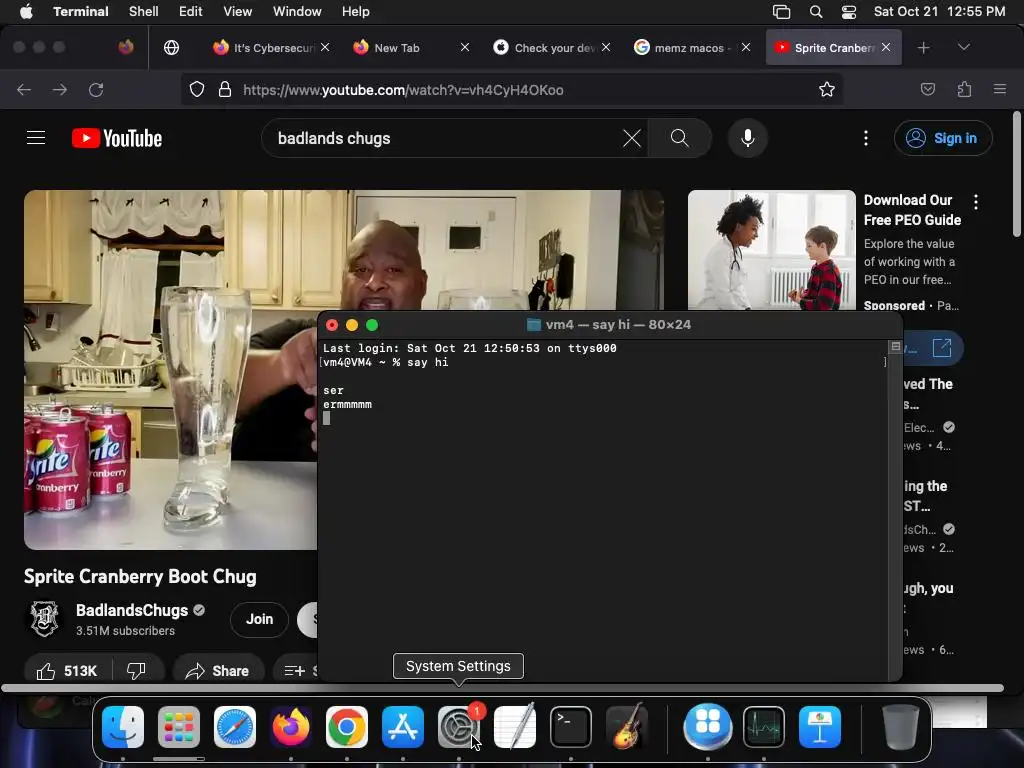The height and width of the screenshot is (768, 1024).
Task: Click the Terminal window title bar text
Action: click(x=618, y=325)
